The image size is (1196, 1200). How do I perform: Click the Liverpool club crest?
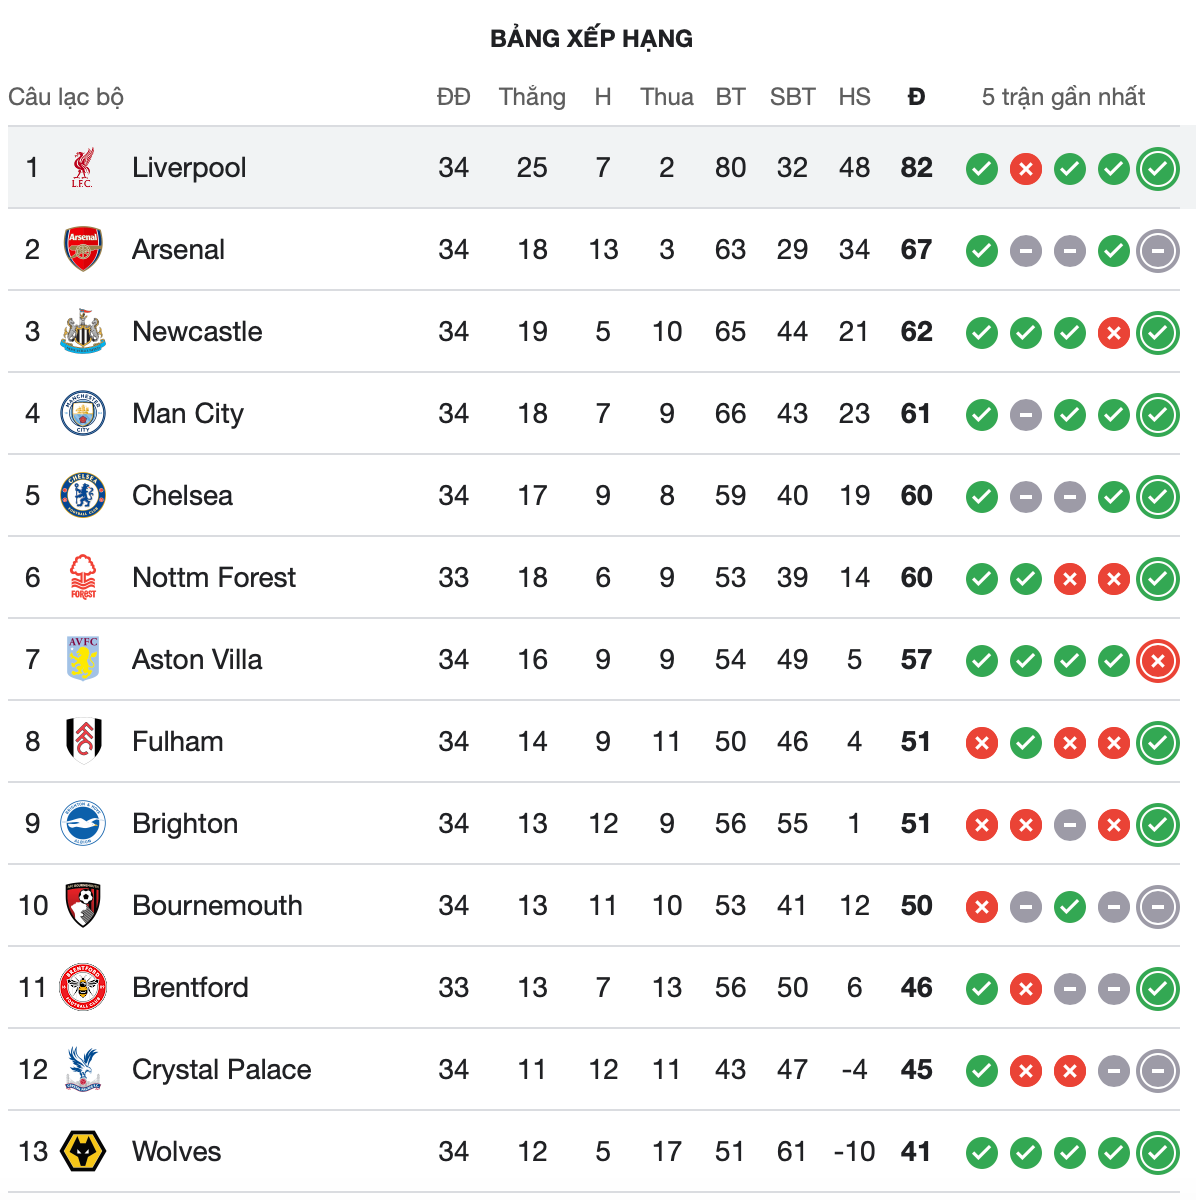[83, 168]
